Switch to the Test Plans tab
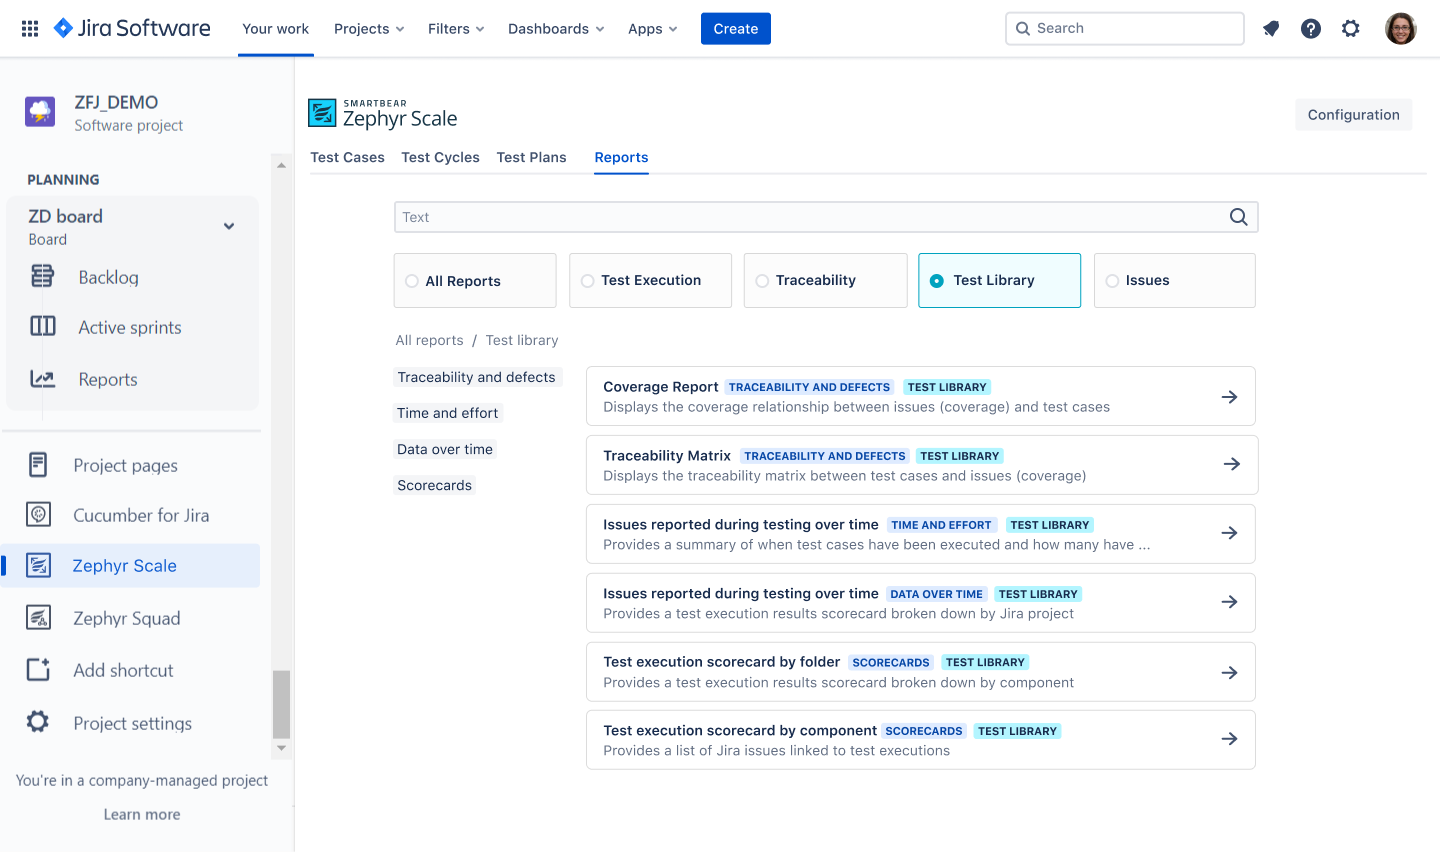 click(x=531, y=157)
